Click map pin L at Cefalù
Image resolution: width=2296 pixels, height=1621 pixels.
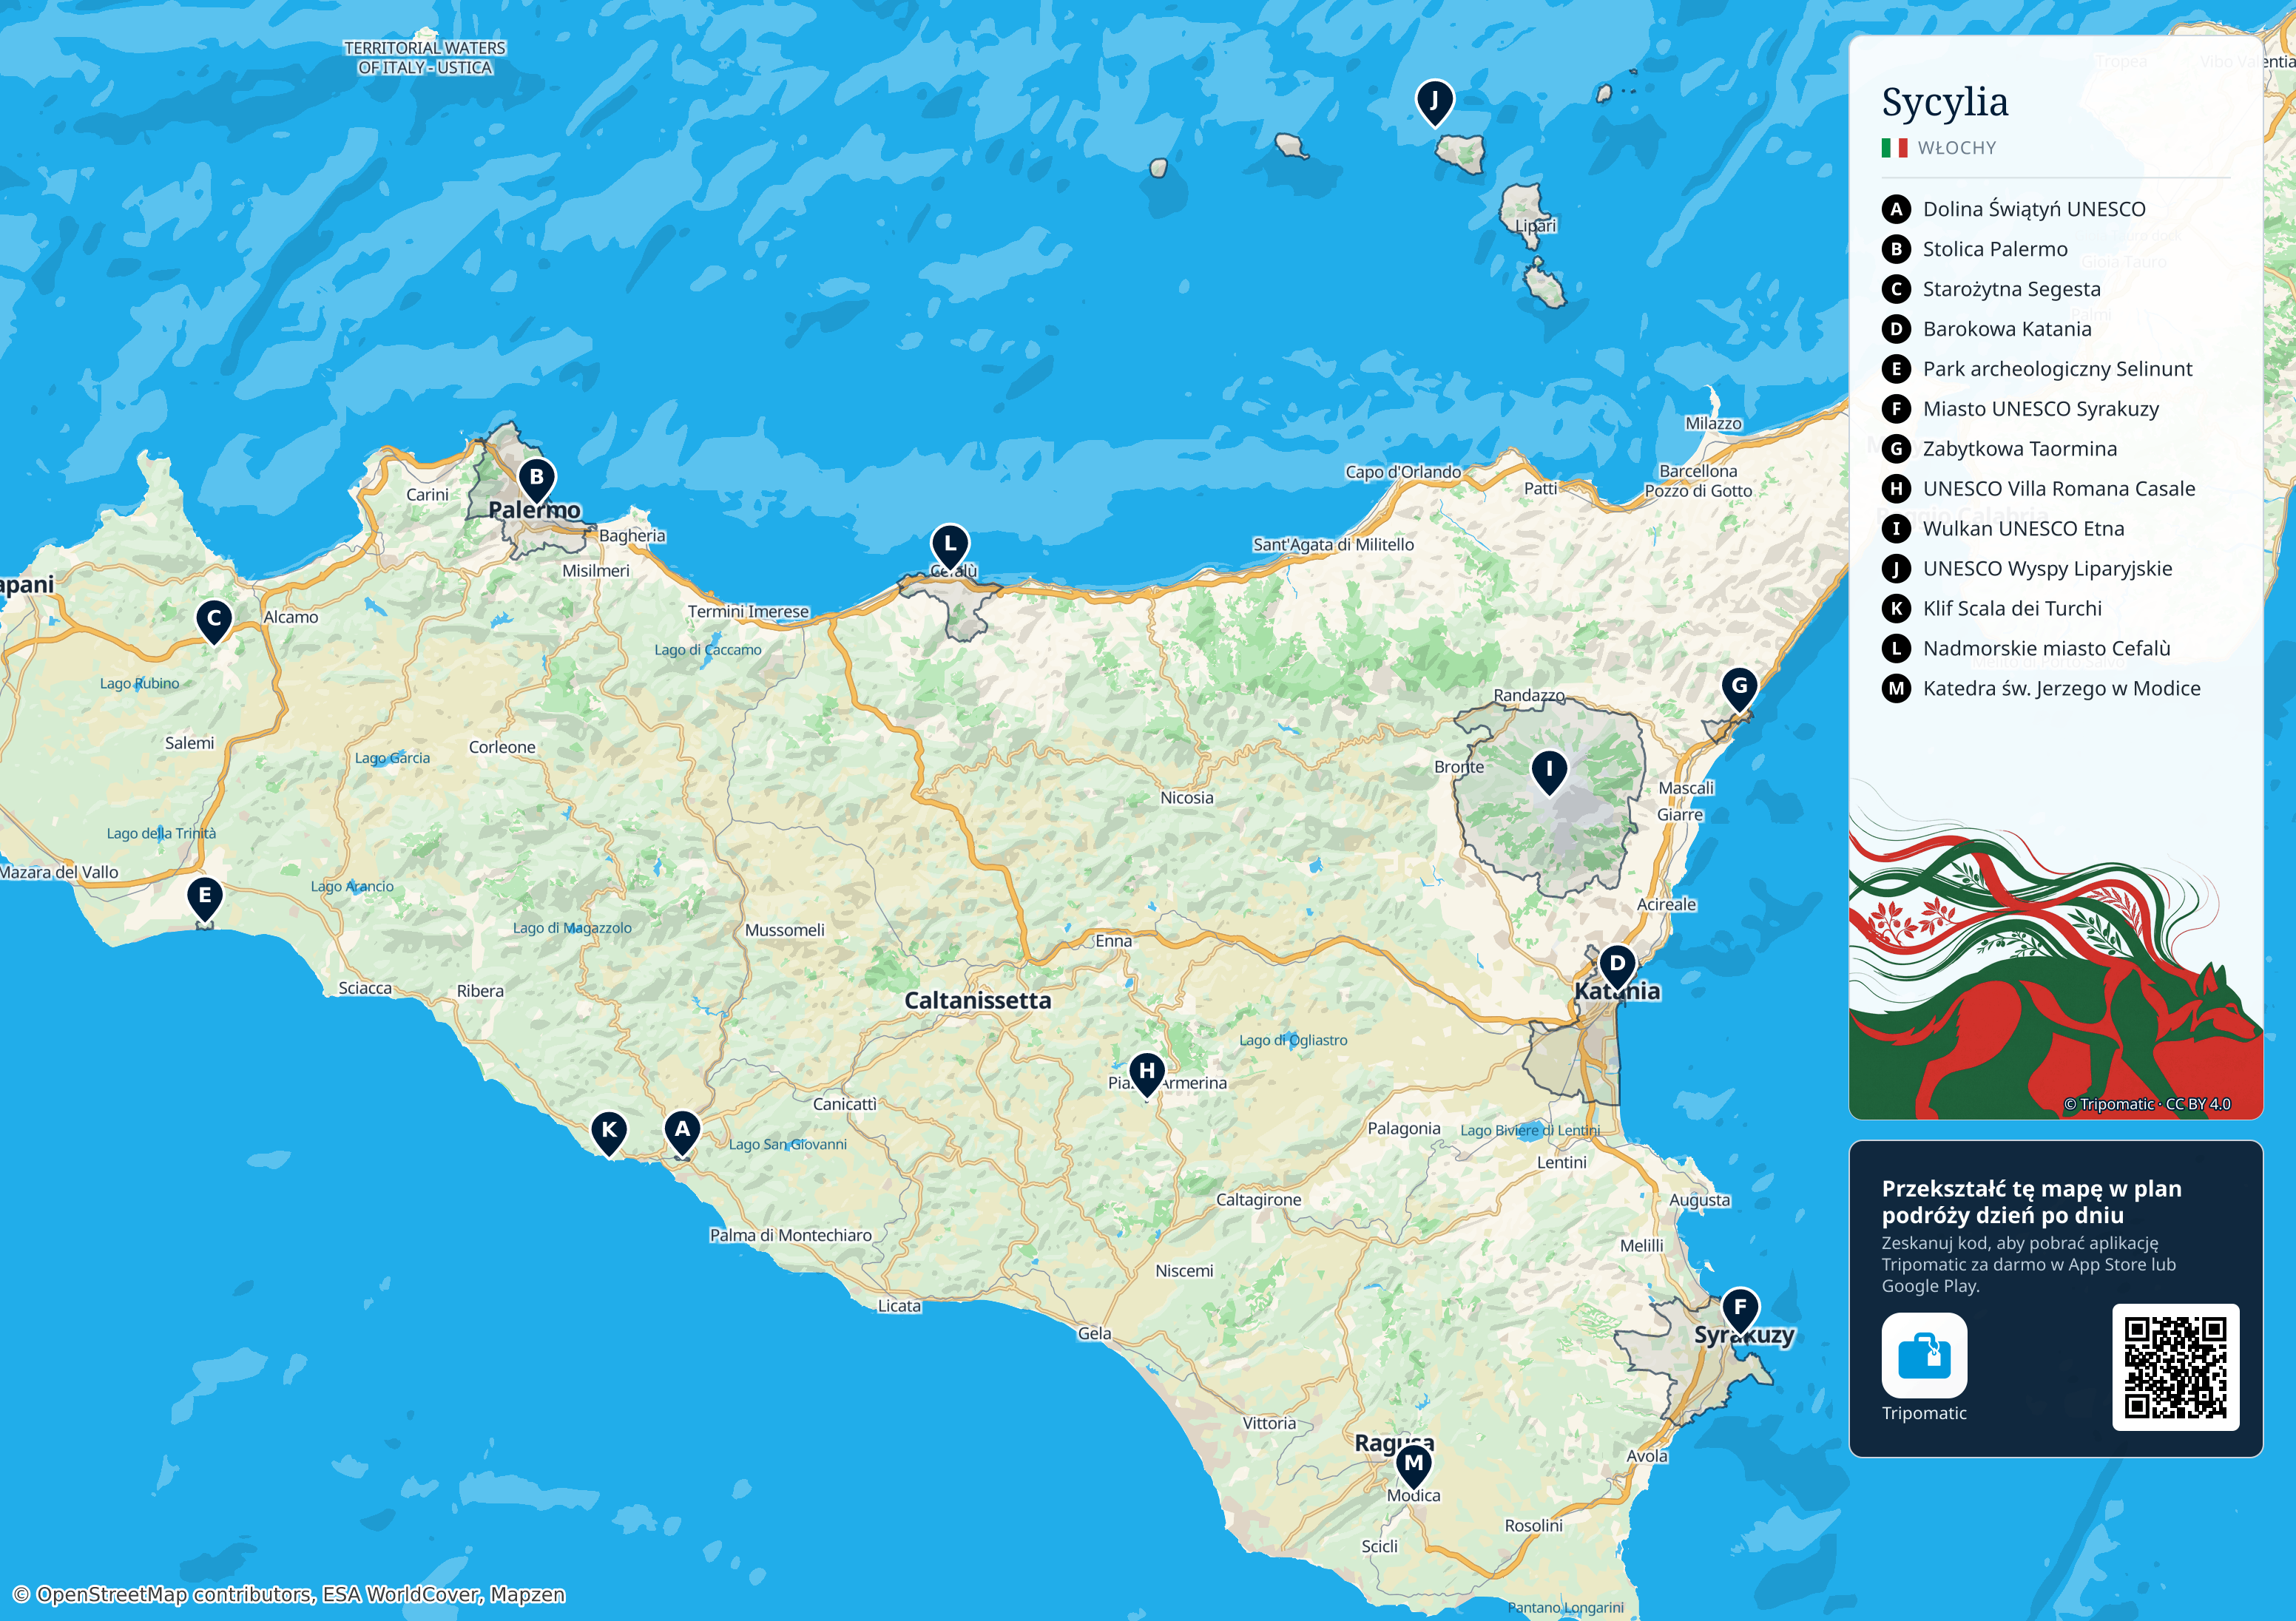(x=950, y=548)
